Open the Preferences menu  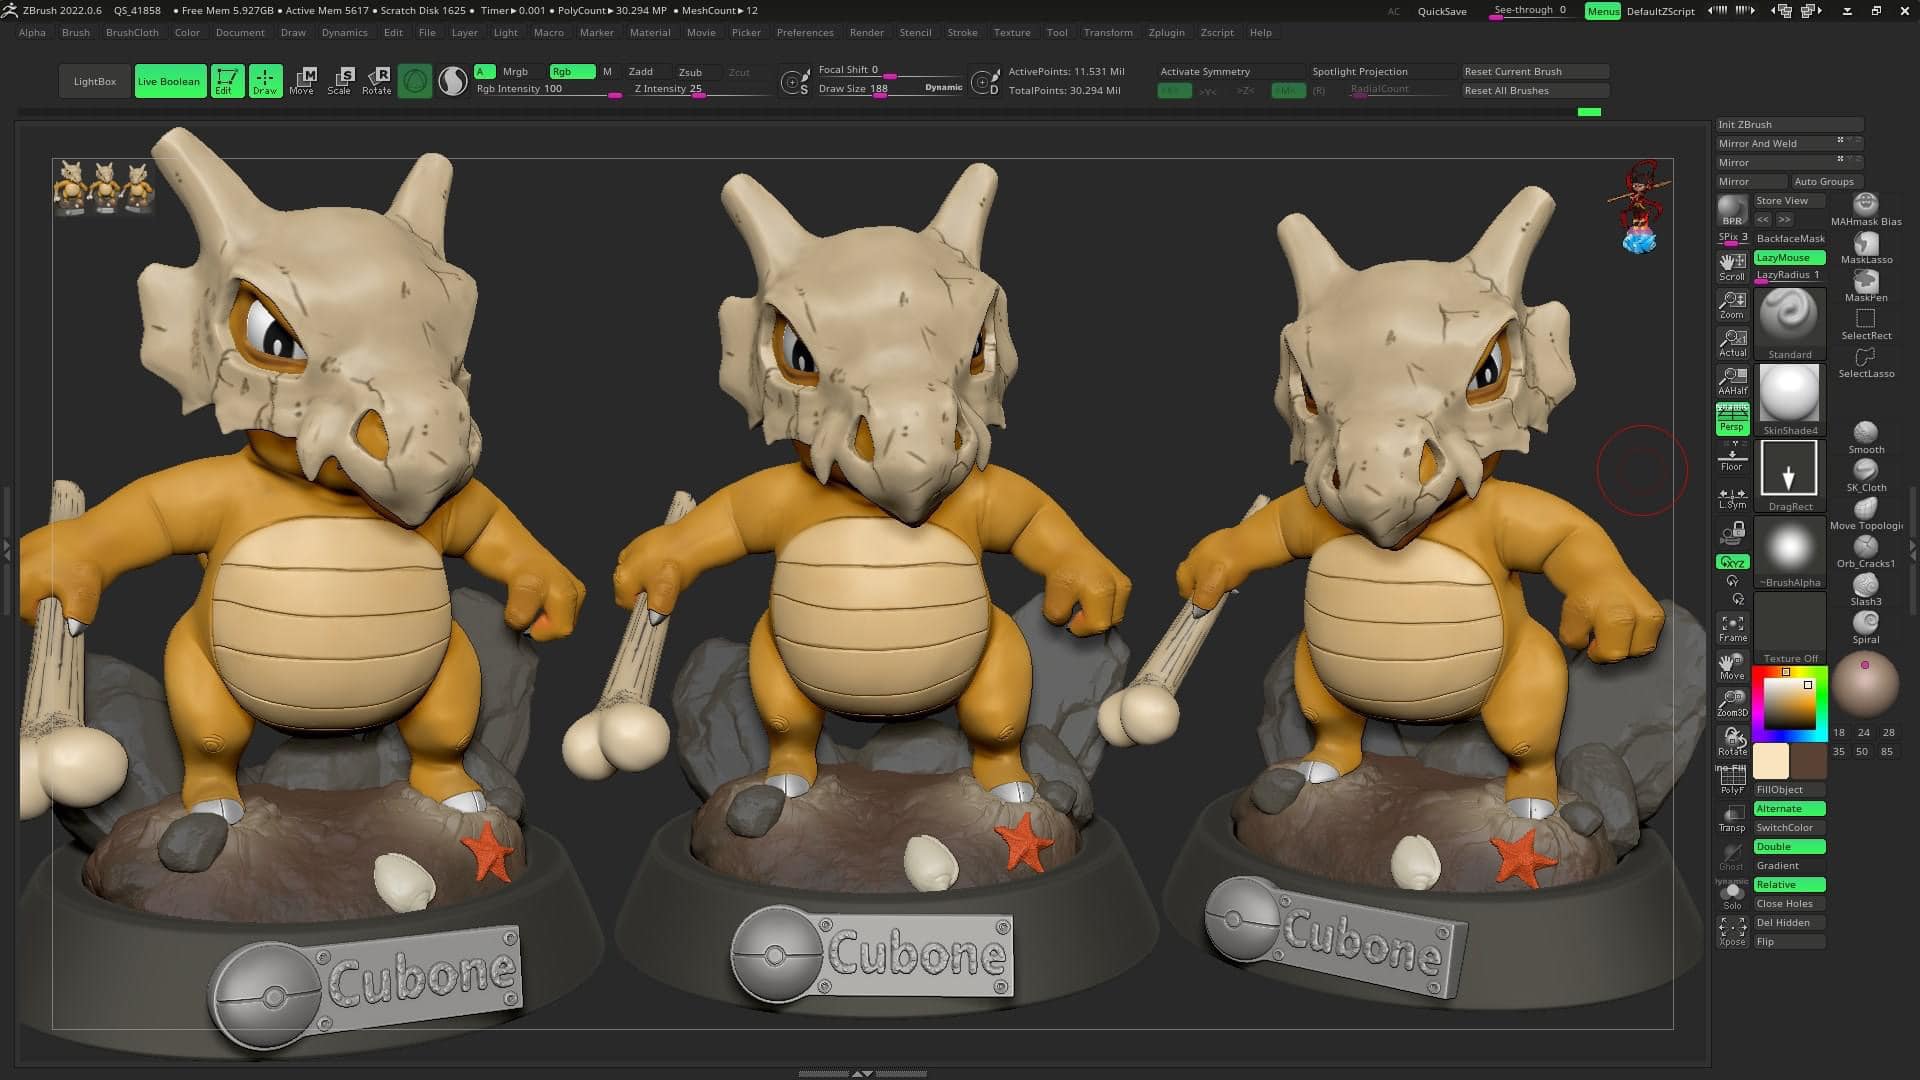(x=805, y=32)
